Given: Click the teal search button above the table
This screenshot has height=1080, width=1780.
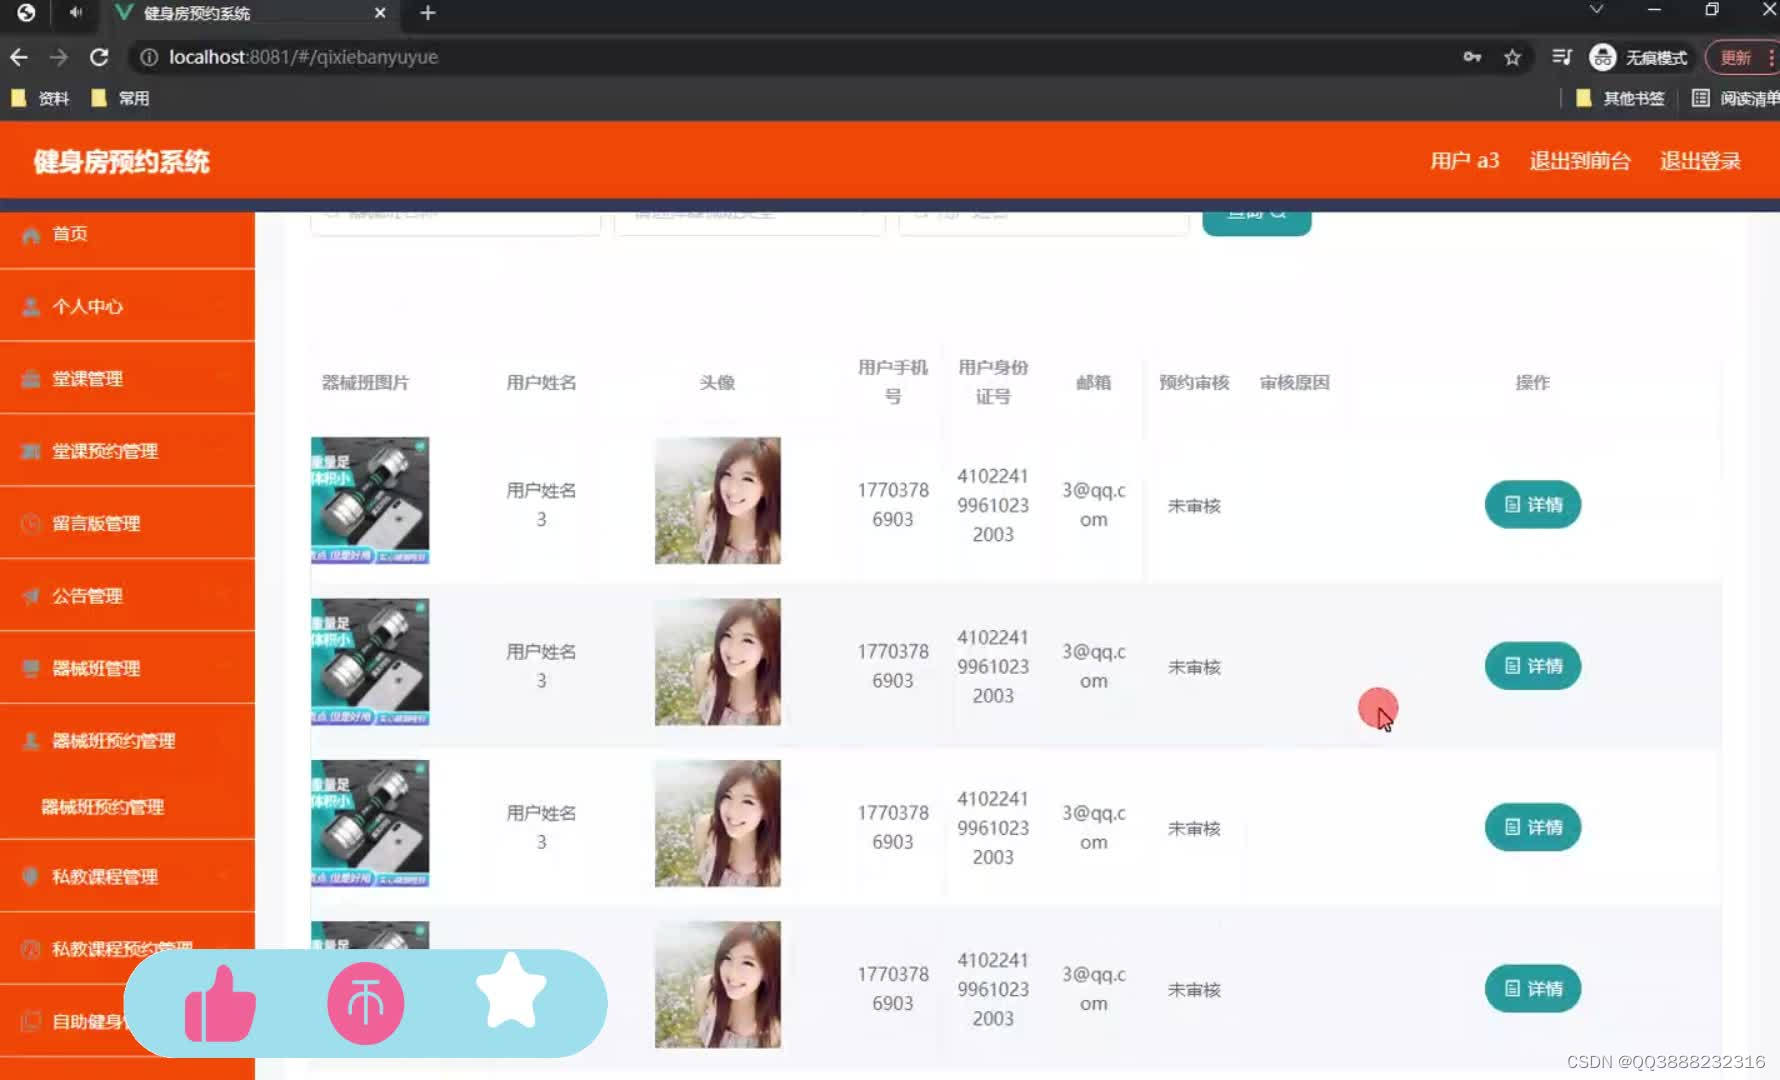Looking at the screenshot, I should point(1256,222).
